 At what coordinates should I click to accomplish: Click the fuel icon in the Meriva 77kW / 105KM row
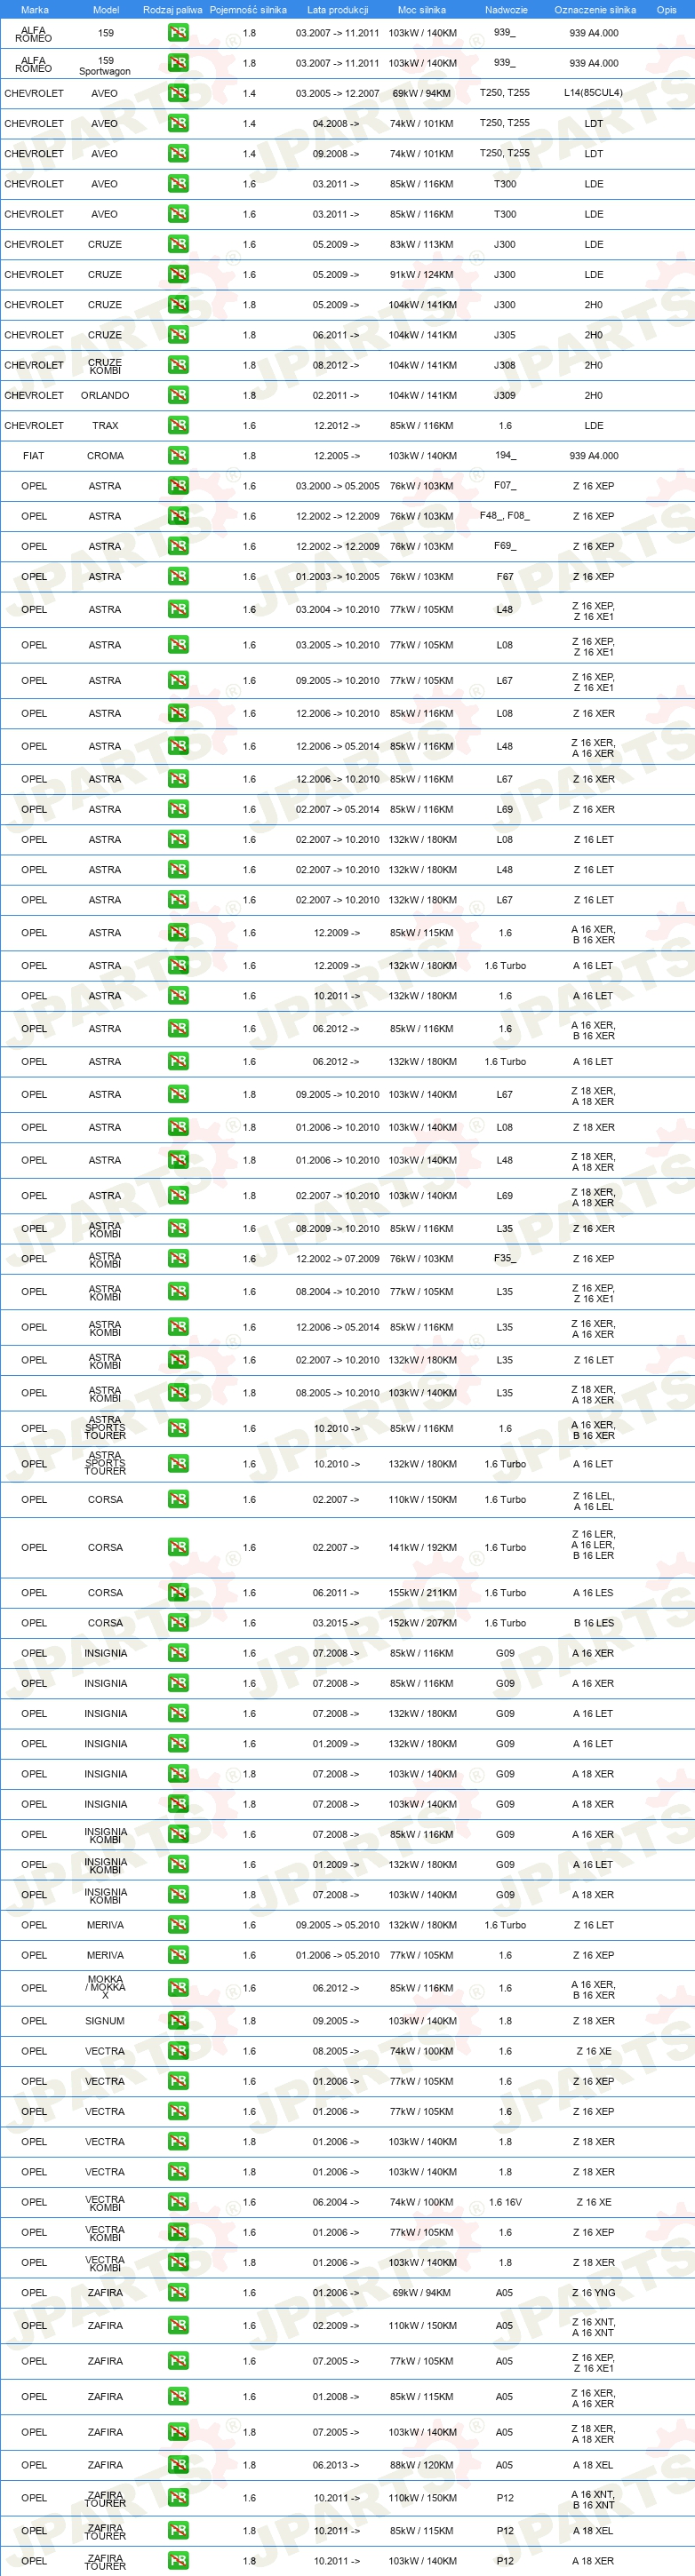coord(178,1955)
